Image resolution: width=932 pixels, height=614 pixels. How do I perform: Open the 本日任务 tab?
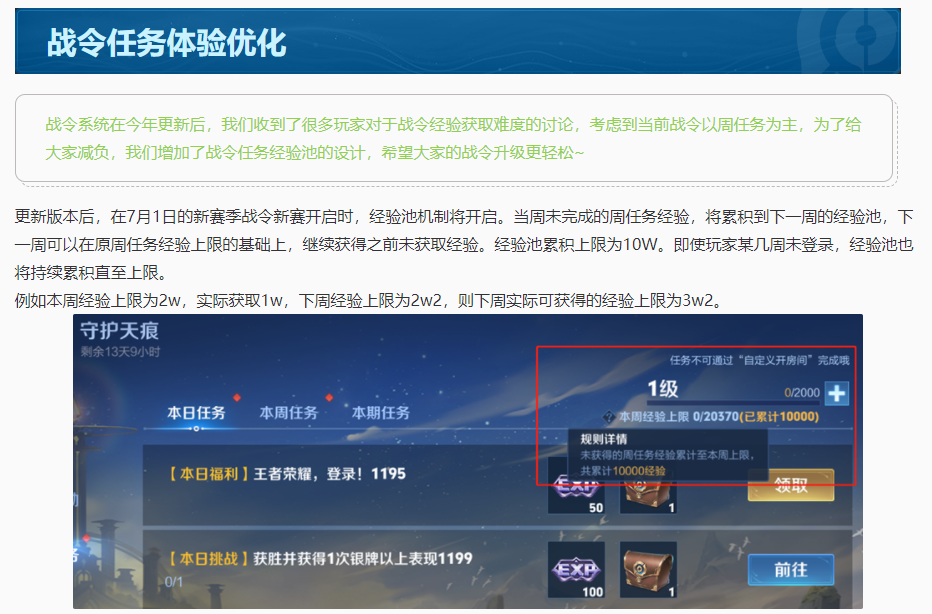point(196,413)
